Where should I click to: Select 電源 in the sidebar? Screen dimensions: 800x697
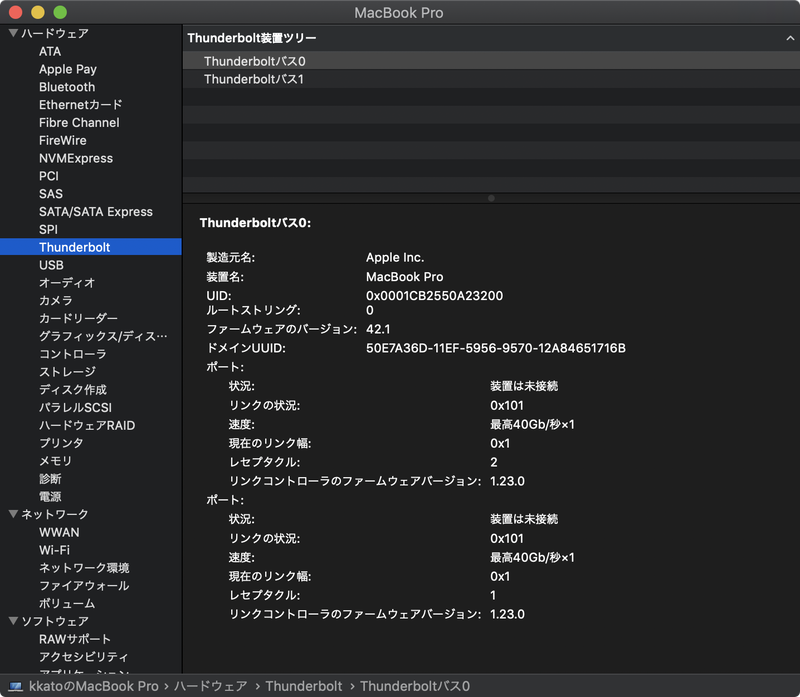pos(50,496)
